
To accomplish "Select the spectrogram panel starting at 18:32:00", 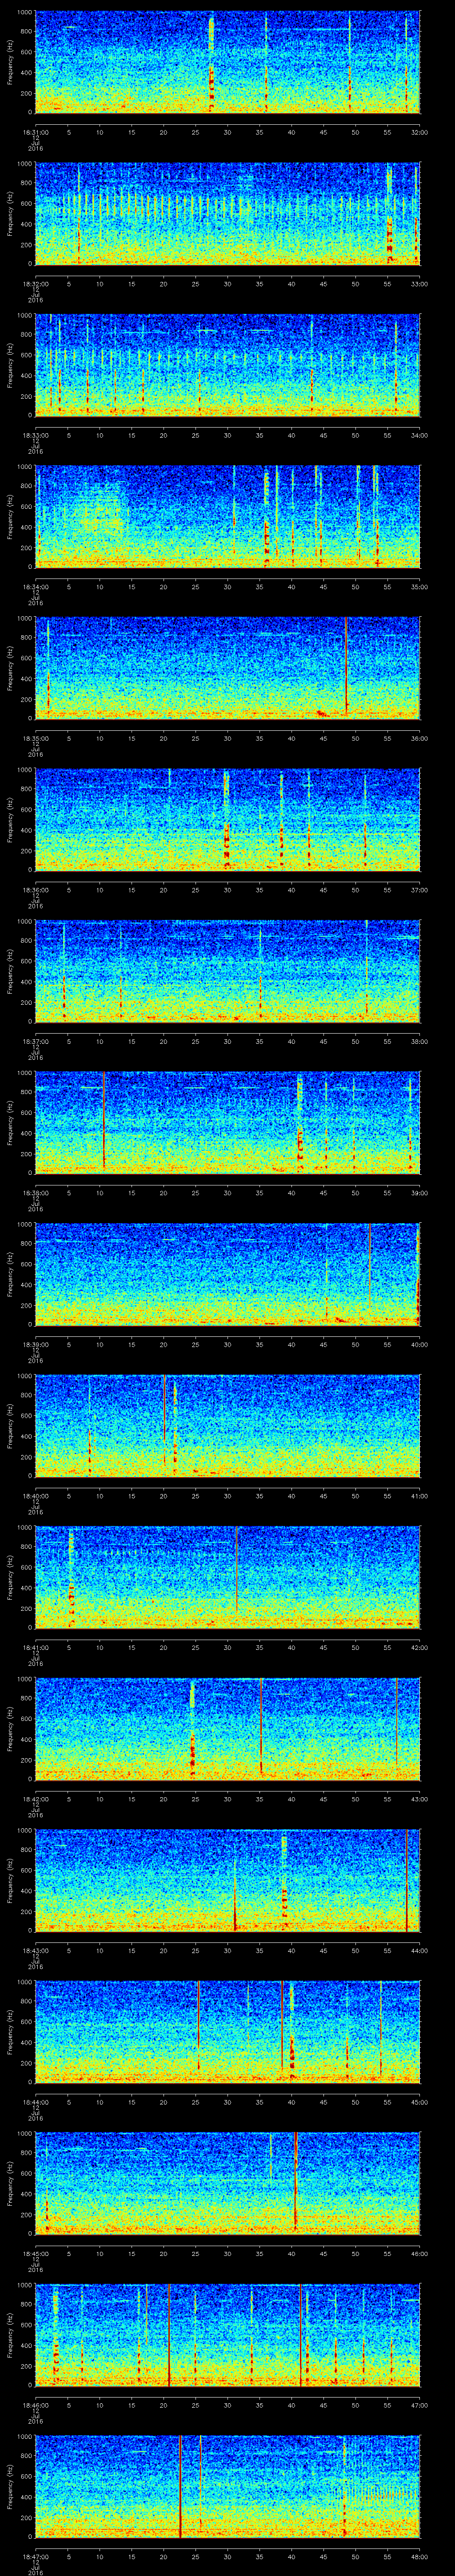I will [227, 213].
